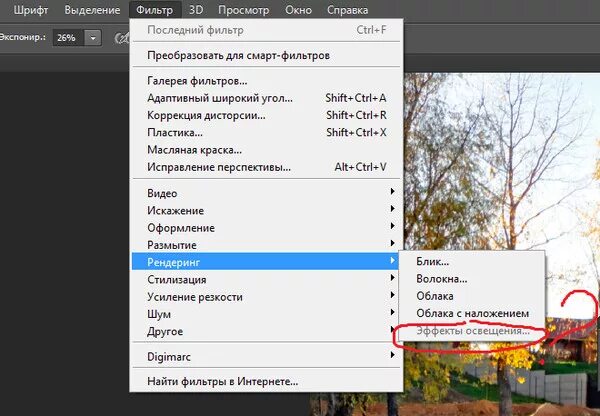Image resolution: width=600 pixels, height=416 pixels.
Task: Choose Блик... in render submenu
Action: [x=472, y=262]
